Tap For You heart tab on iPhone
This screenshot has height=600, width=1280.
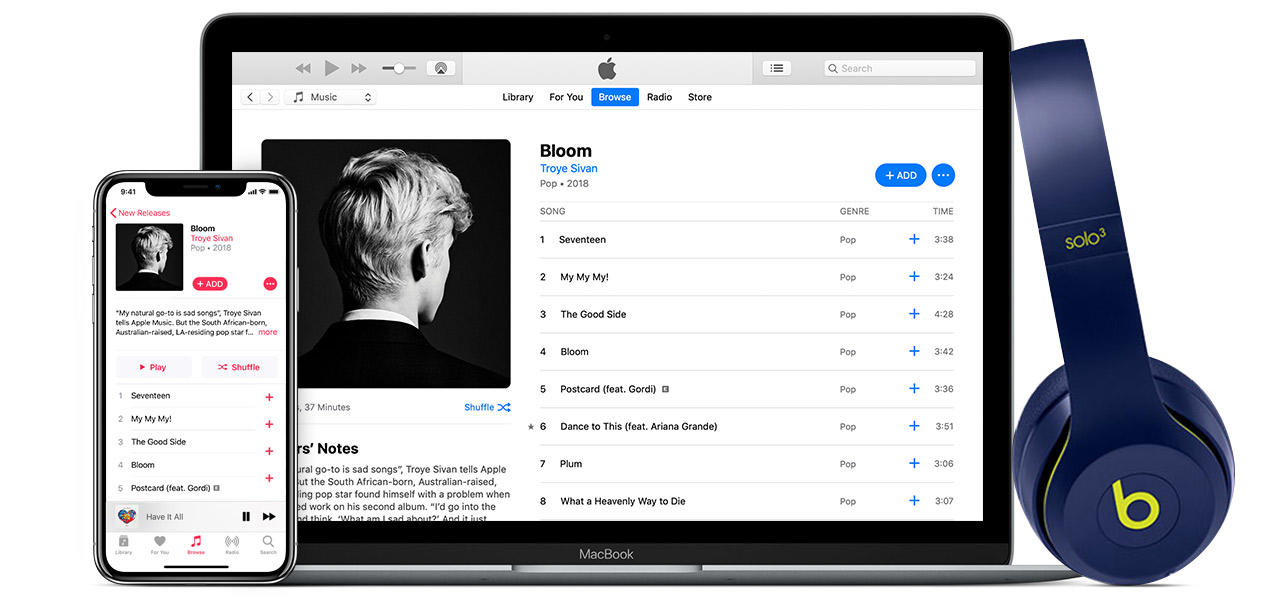(160, 545)
